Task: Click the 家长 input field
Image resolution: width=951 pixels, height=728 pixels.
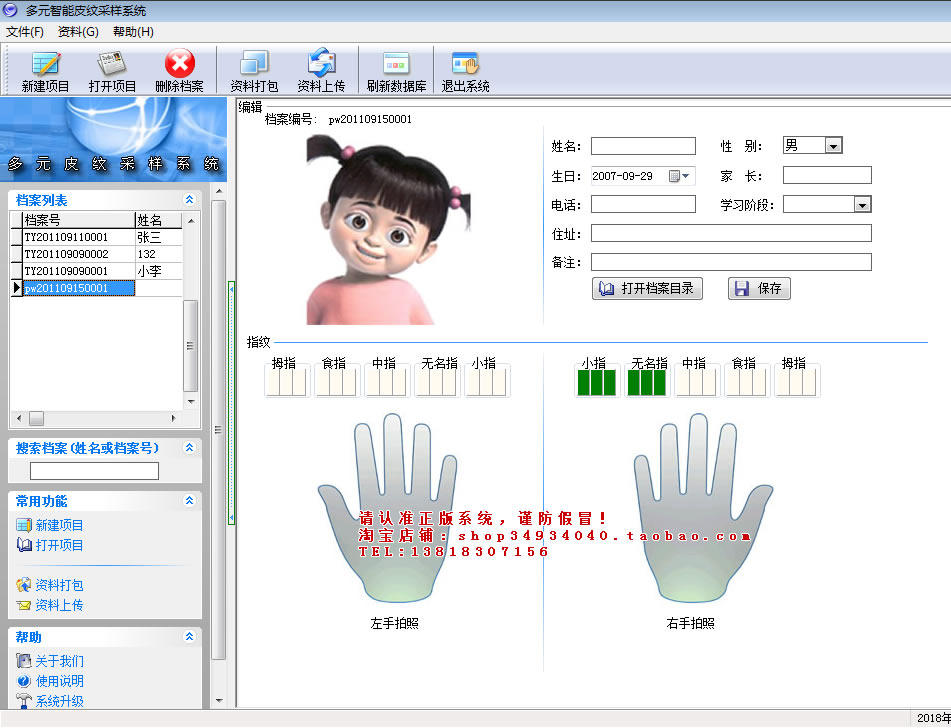Action: (x=827, y=175)
